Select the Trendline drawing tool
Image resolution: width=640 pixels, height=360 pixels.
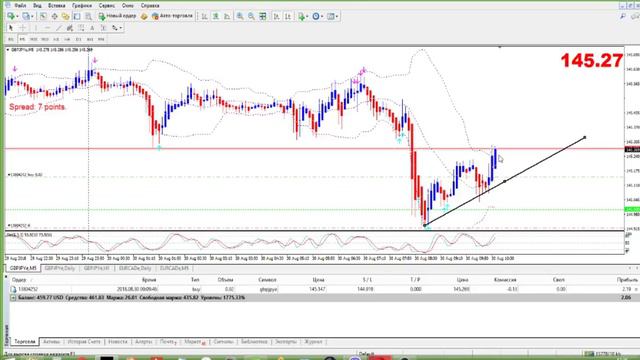click(x=58, y=28)
